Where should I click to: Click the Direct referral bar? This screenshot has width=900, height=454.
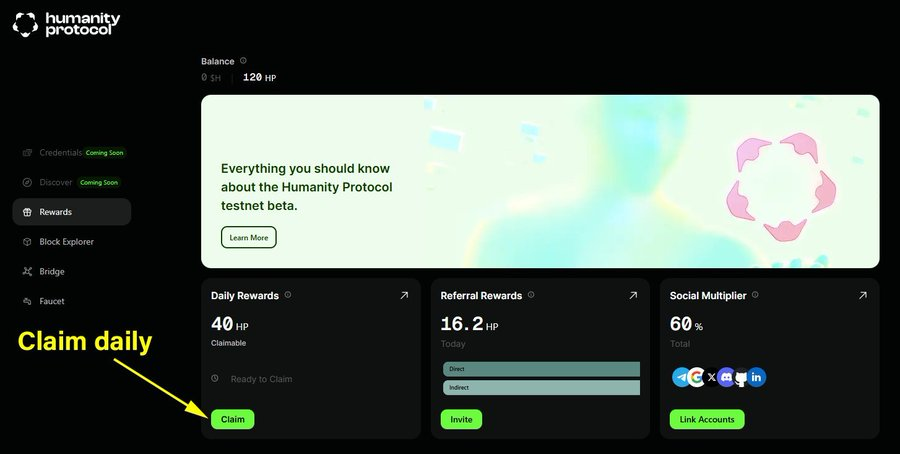coord(541,369)
